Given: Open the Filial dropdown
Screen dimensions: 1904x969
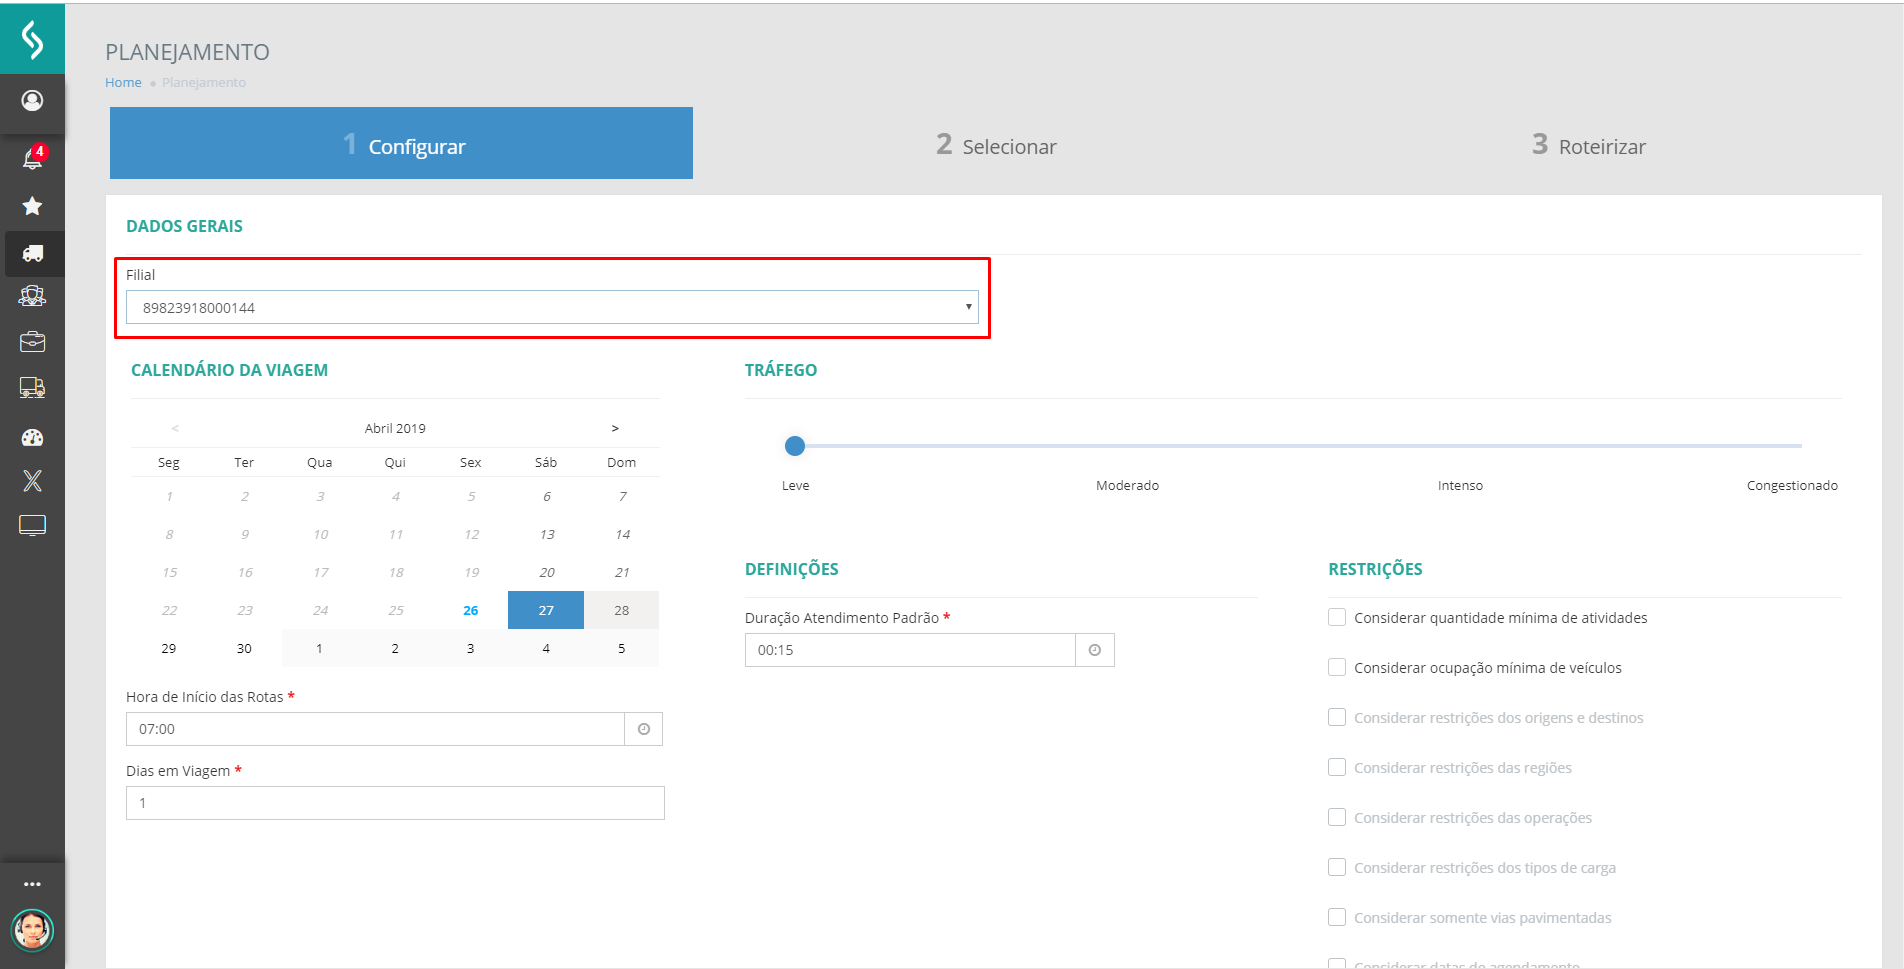Looking at the screenshot, I should point(552,307).
